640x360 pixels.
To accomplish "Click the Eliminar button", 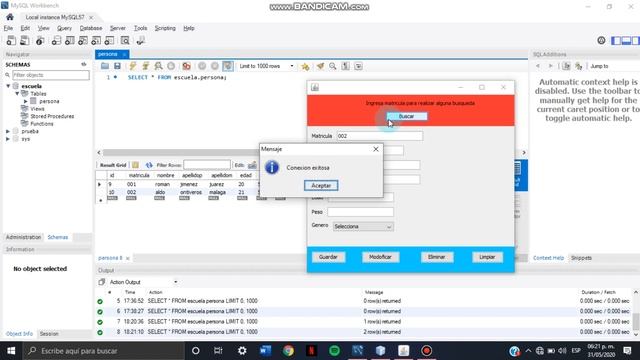I will click(x=437, y=257).
